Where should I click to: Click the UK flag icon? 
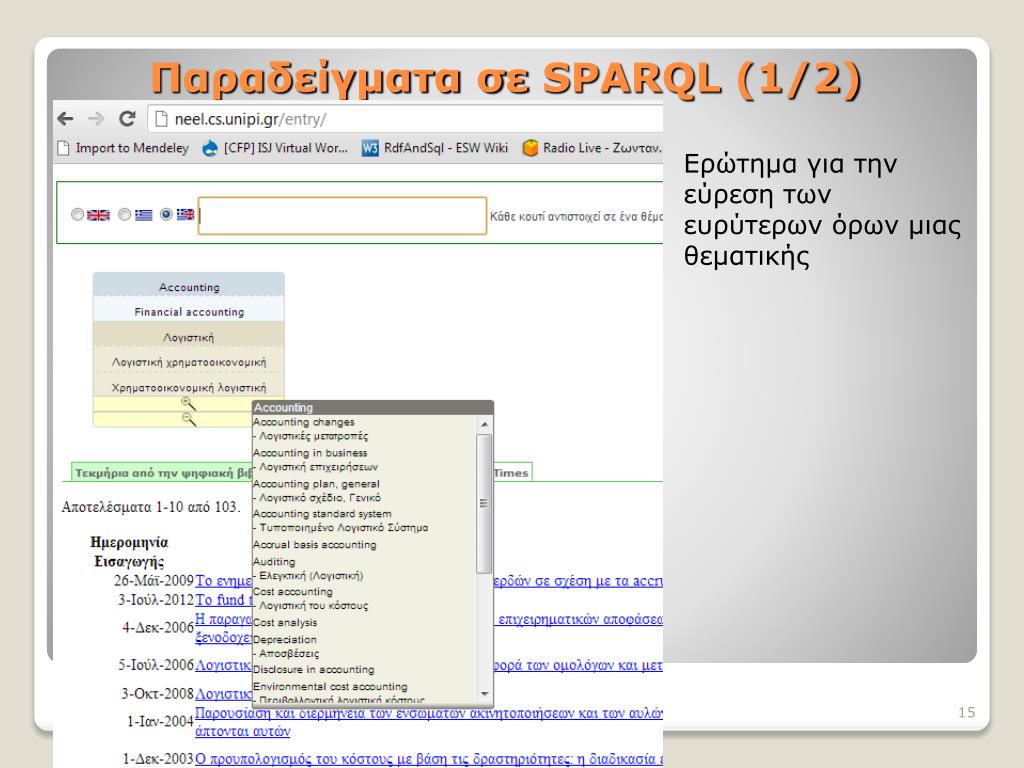(x=99, y=215)
